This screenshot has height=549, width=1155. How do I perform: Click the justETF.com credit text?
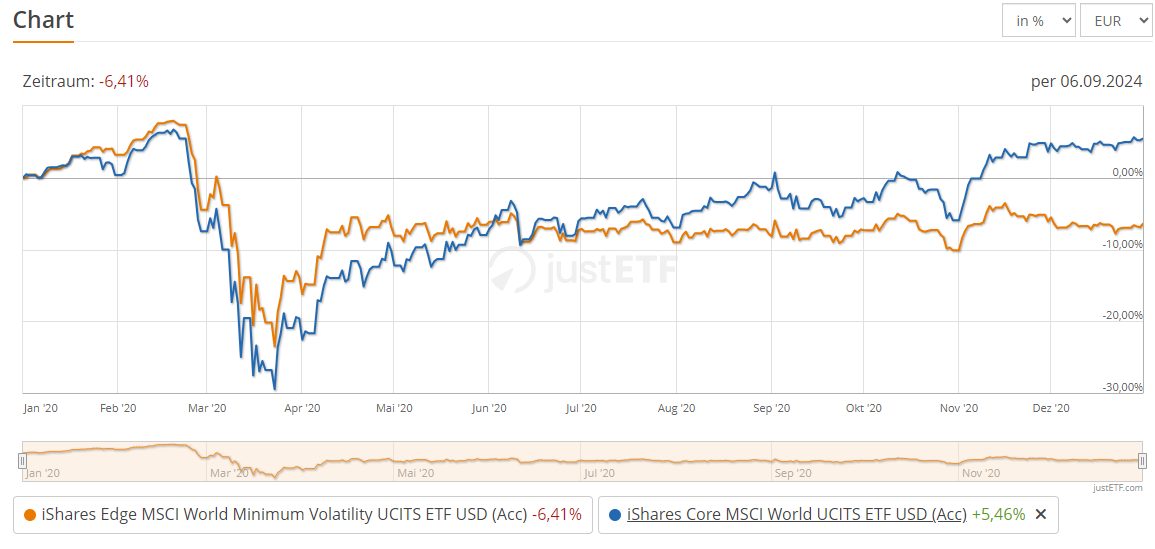click(x=1118, y=488)
